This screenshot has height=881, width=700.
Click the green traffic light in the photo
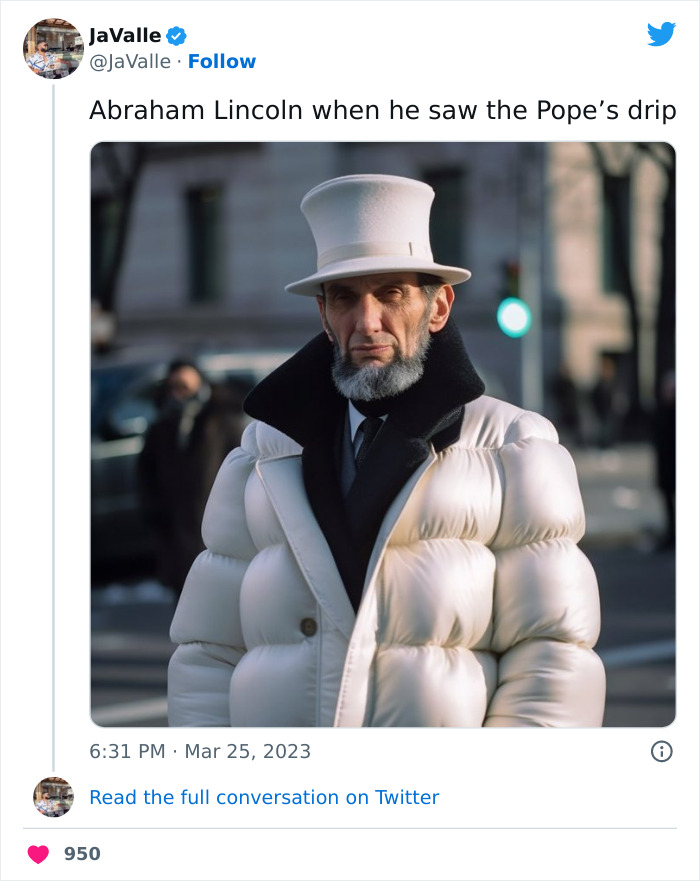click(x=514, y=317)
